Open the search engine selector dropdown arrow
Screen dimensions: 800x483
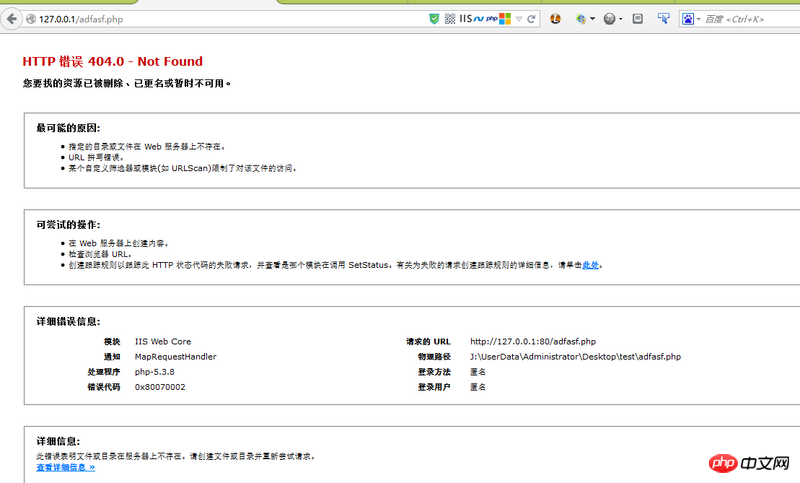[x=698, y=19]
